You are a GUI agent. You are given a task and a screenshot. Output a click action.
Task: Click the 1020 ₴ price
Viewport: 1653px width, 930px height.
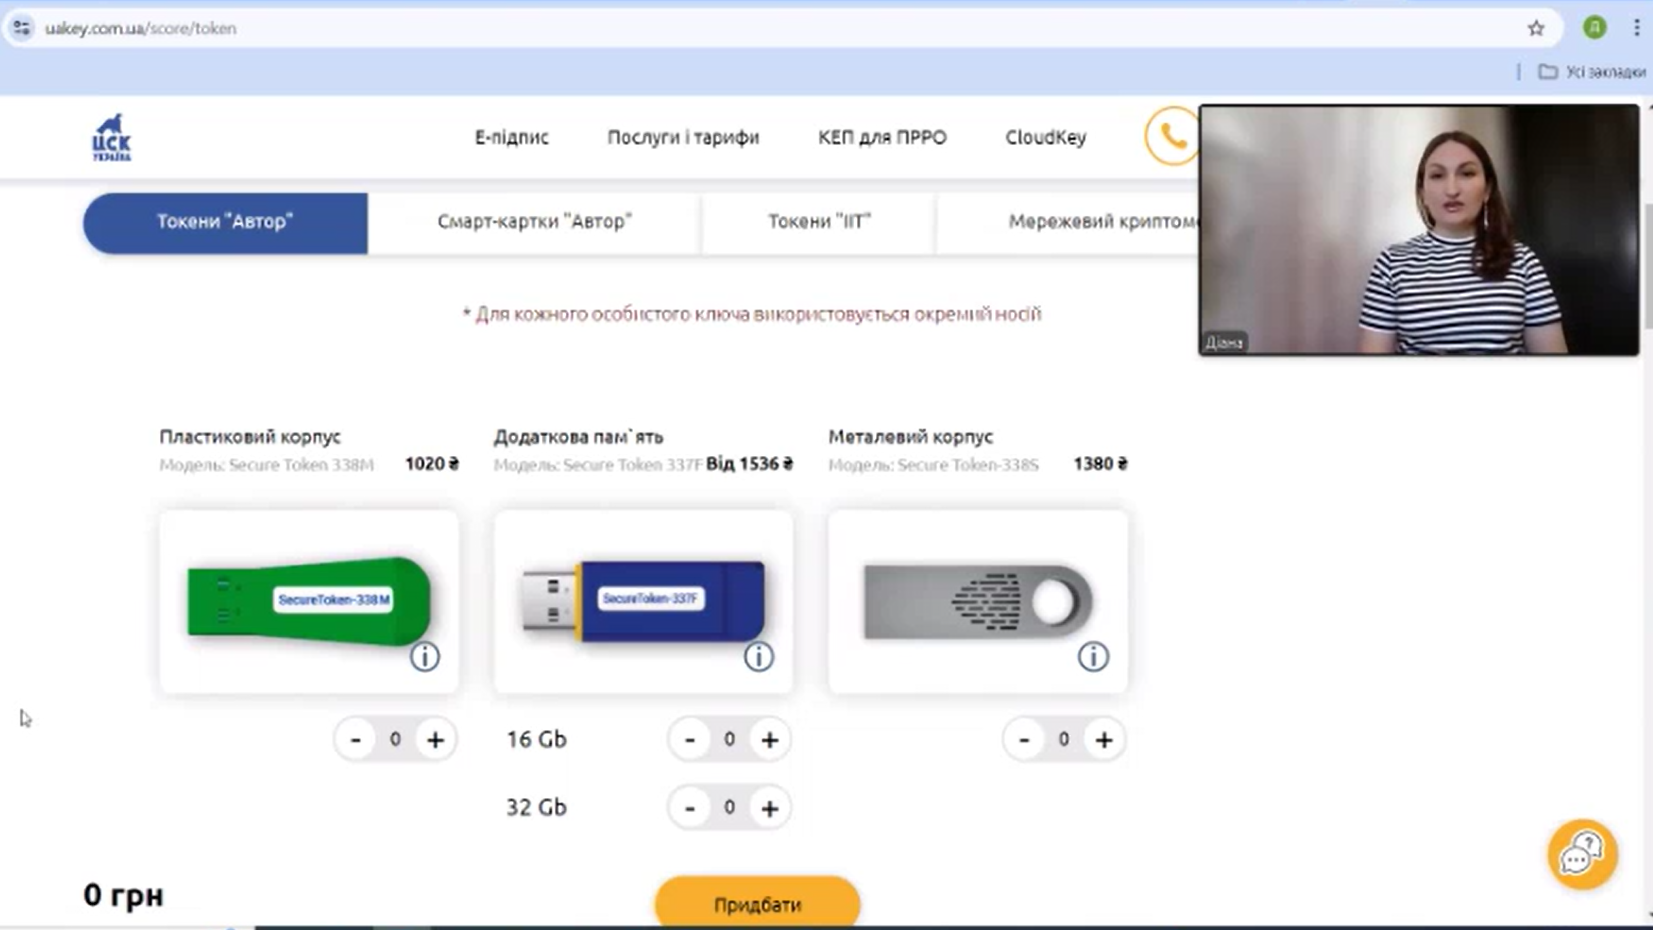[x=432, y=464]
